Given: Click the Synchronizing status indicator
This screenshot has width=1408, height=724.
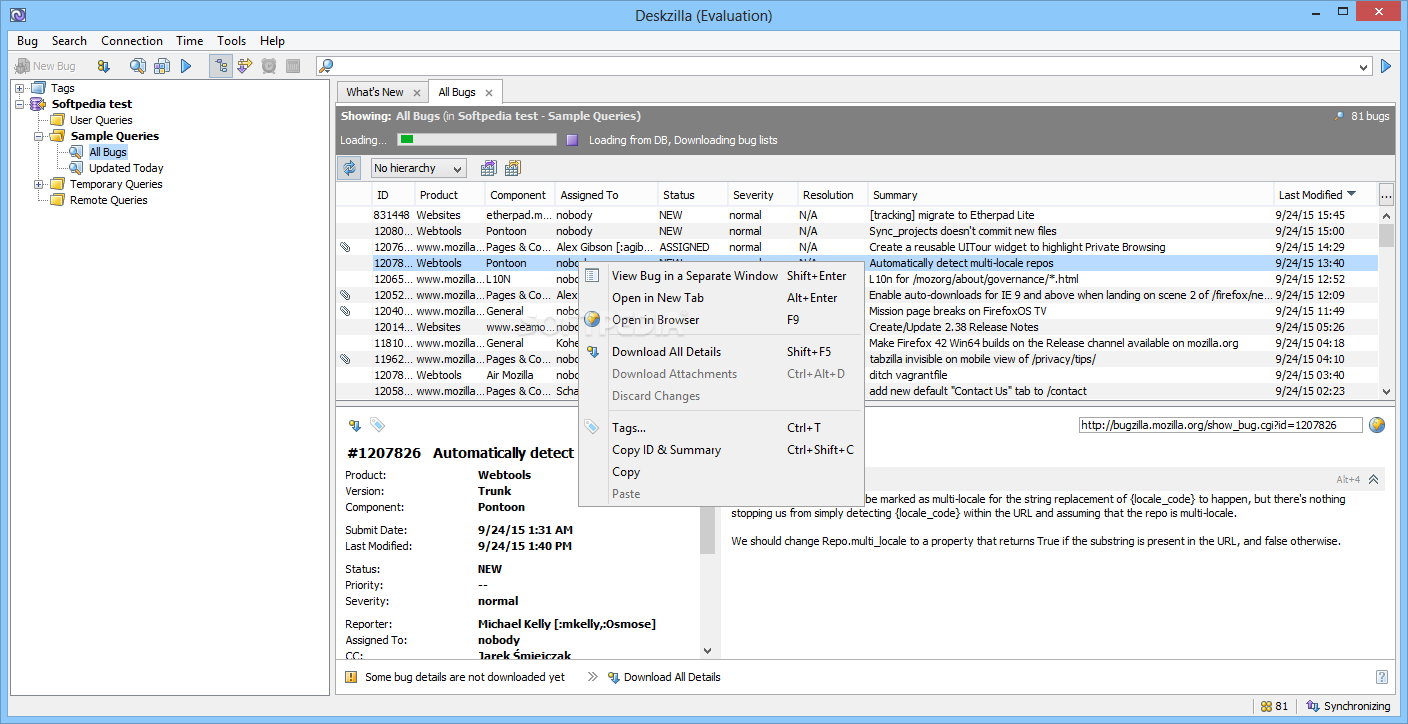Looking at the screenshot, I should tap(1348, 706).
